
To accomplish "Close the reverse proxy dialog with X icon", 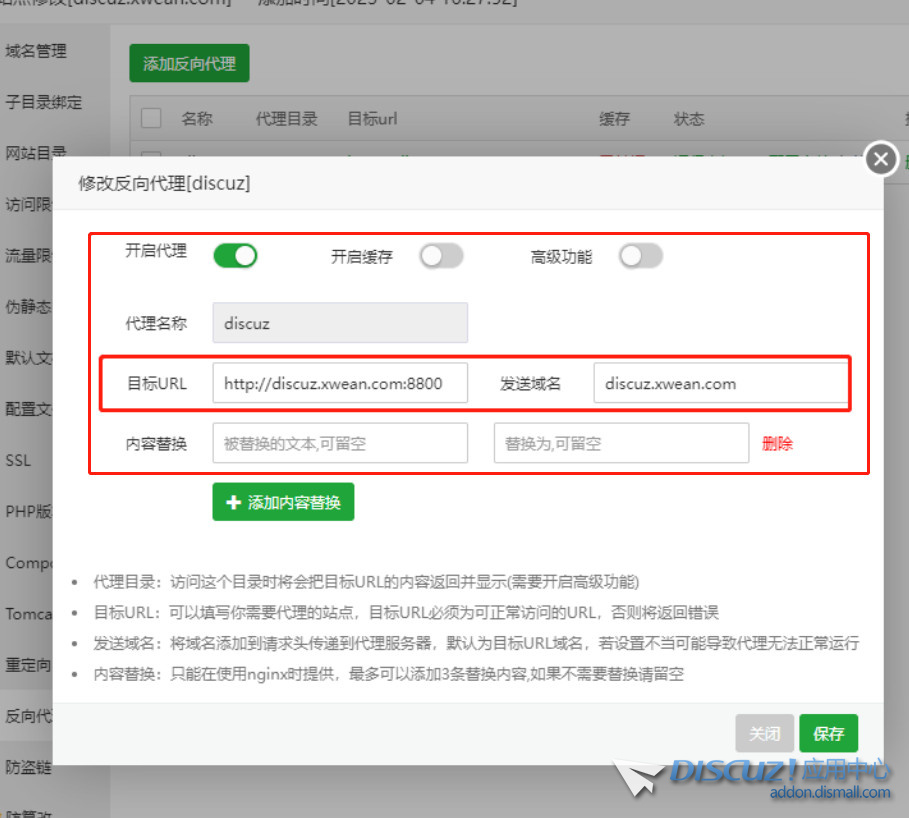I will point(881,158).
